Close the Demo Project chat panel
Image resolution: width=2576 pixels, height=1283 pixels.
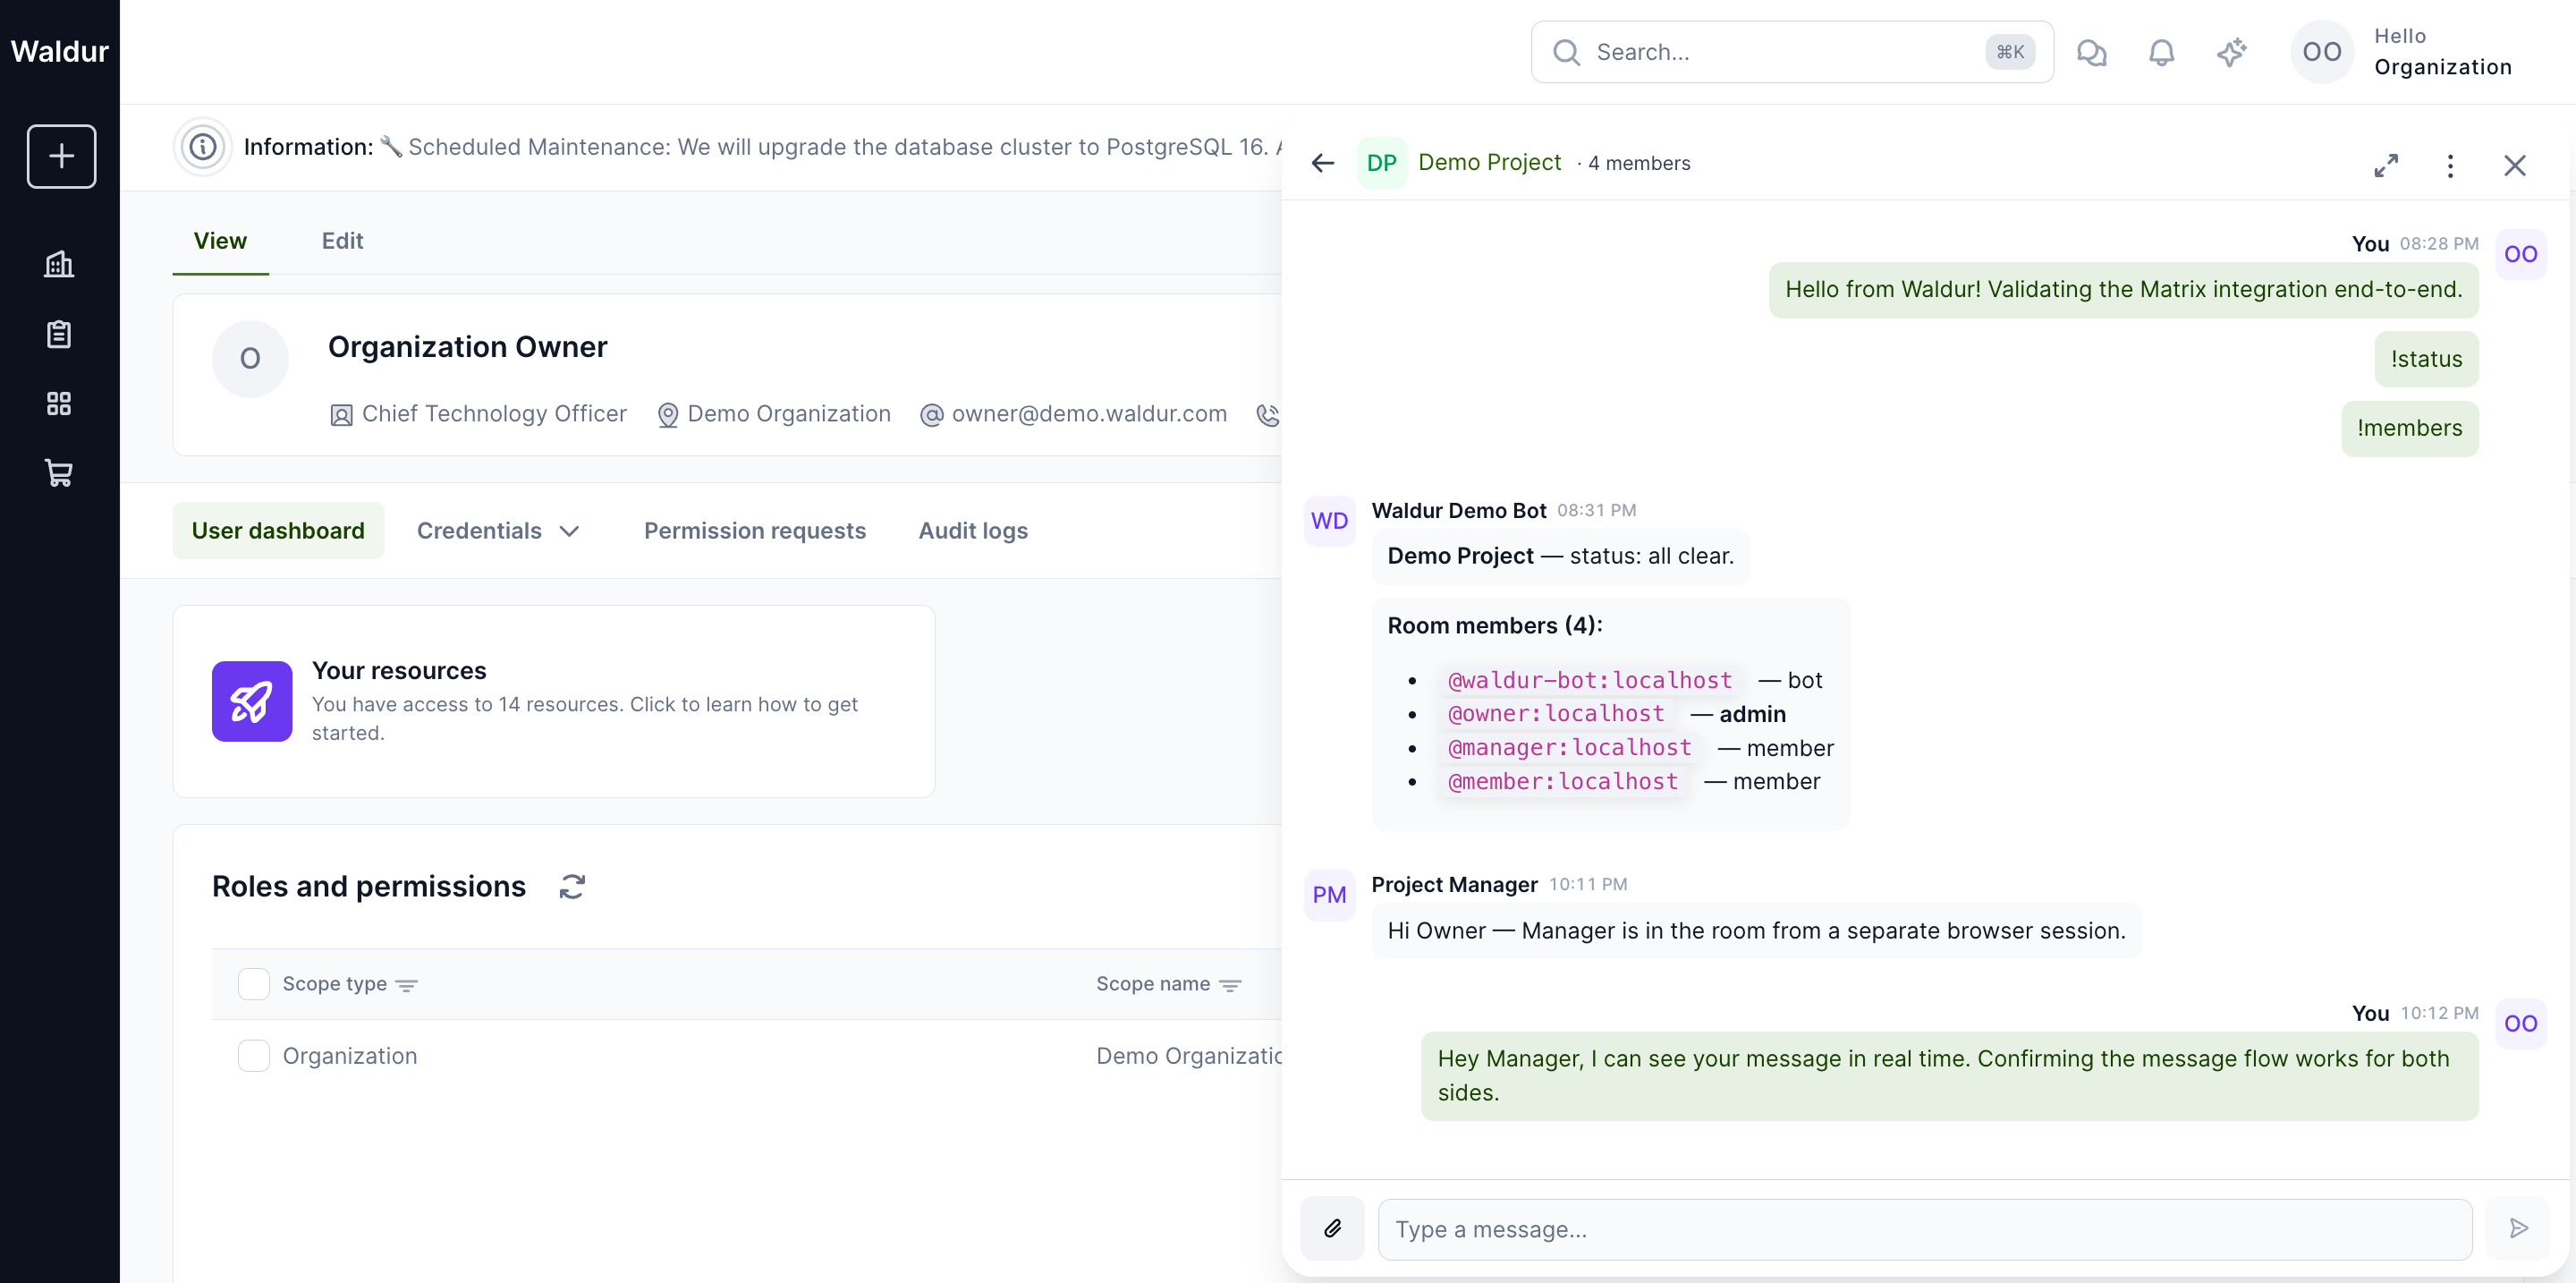point(2515,165)
